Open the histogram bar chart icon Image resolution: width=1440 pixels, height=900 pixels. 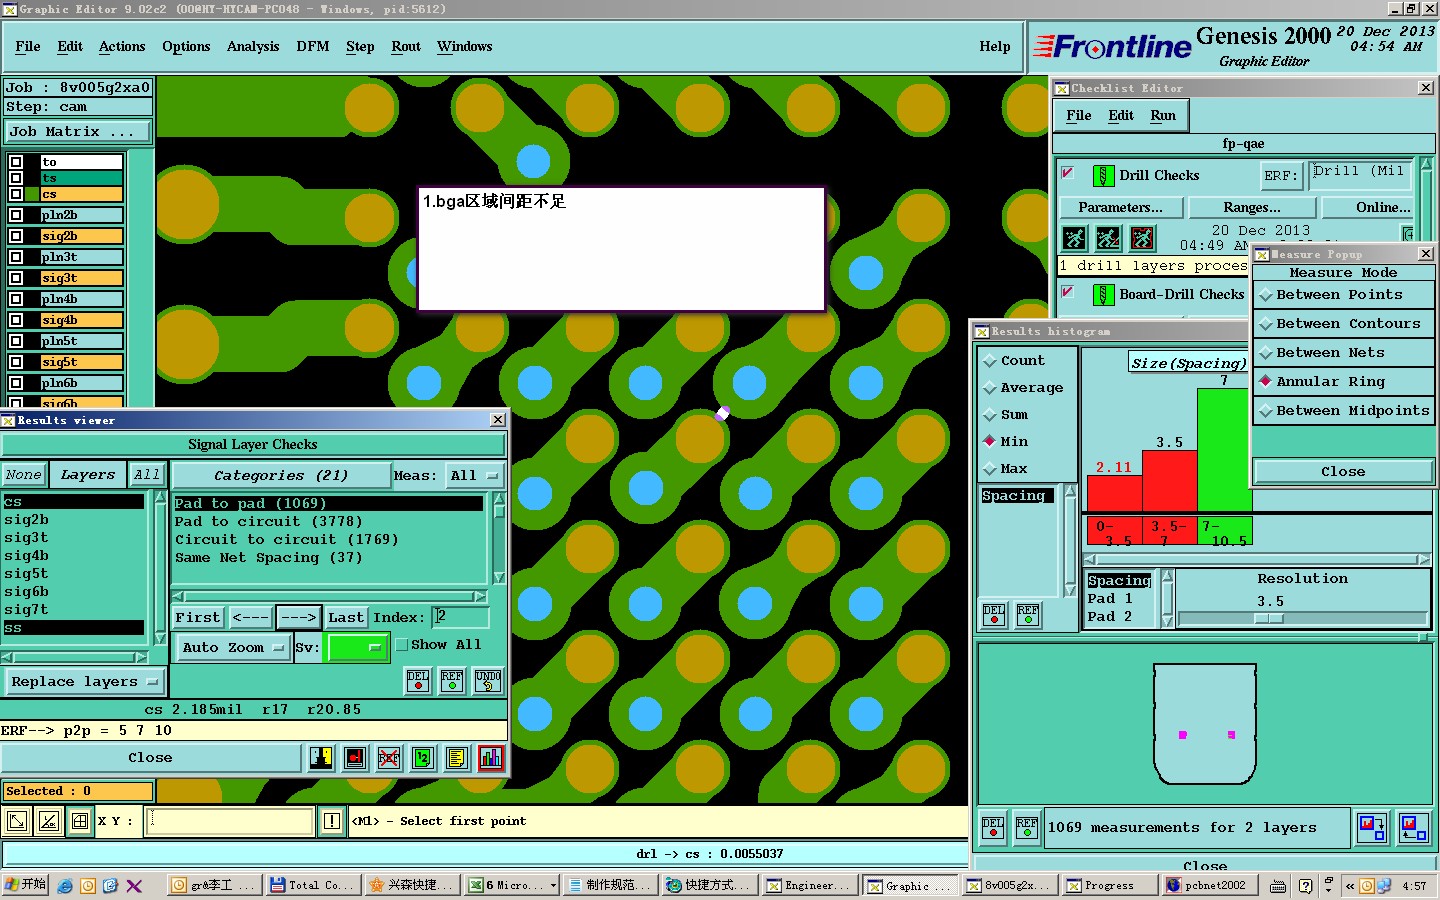click(491, 758)
